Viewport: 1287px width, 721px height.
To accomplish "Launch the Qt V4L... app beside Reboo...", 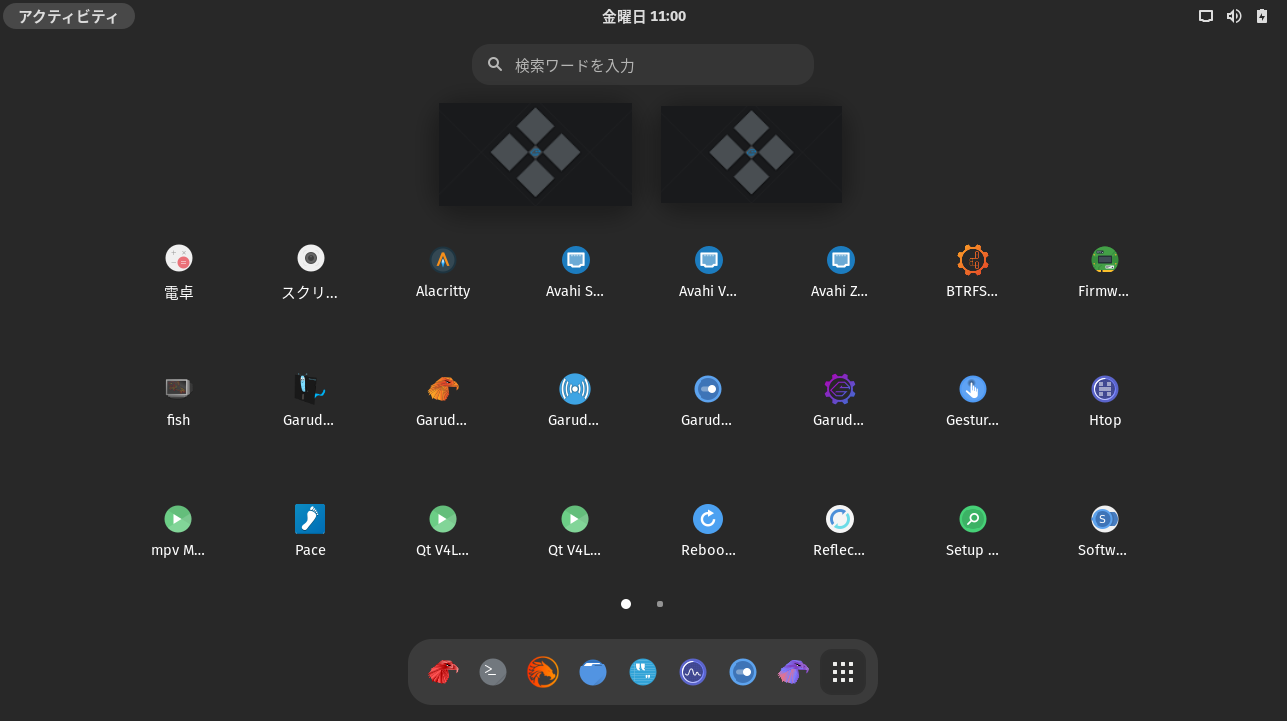I will (575, 530).
